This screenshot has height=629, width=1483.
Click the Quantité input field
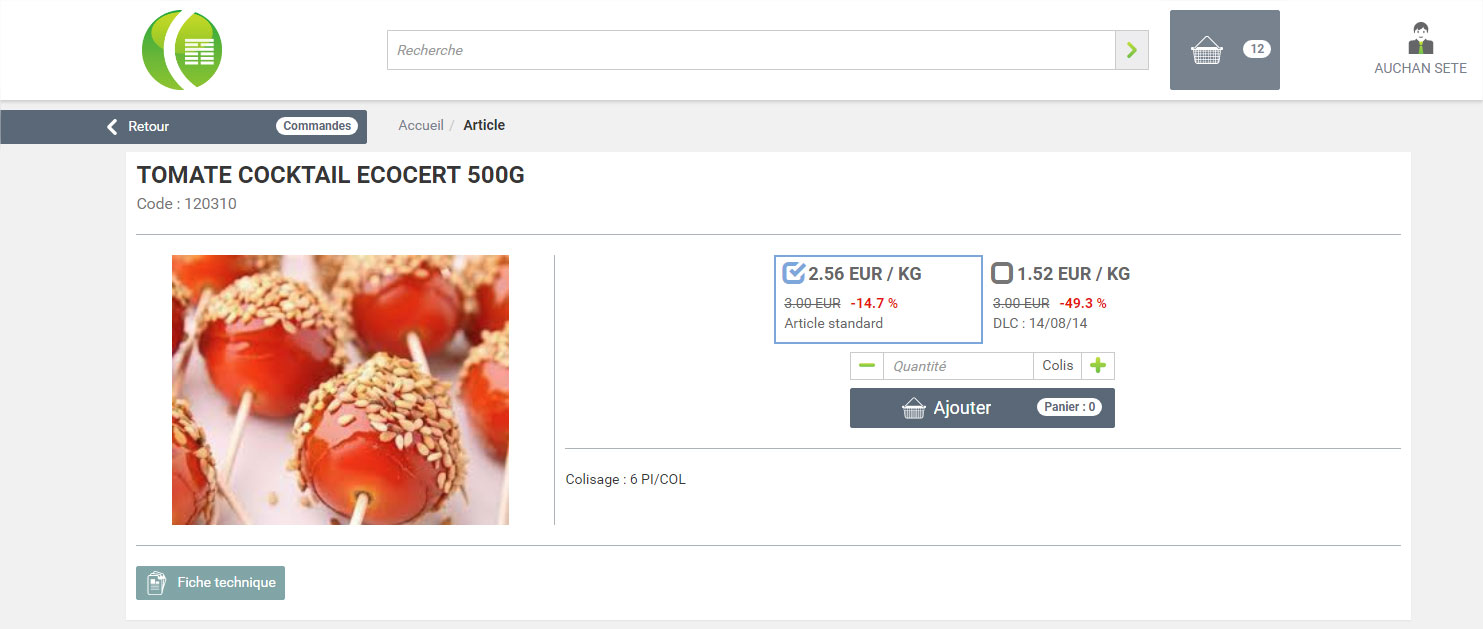958,366
